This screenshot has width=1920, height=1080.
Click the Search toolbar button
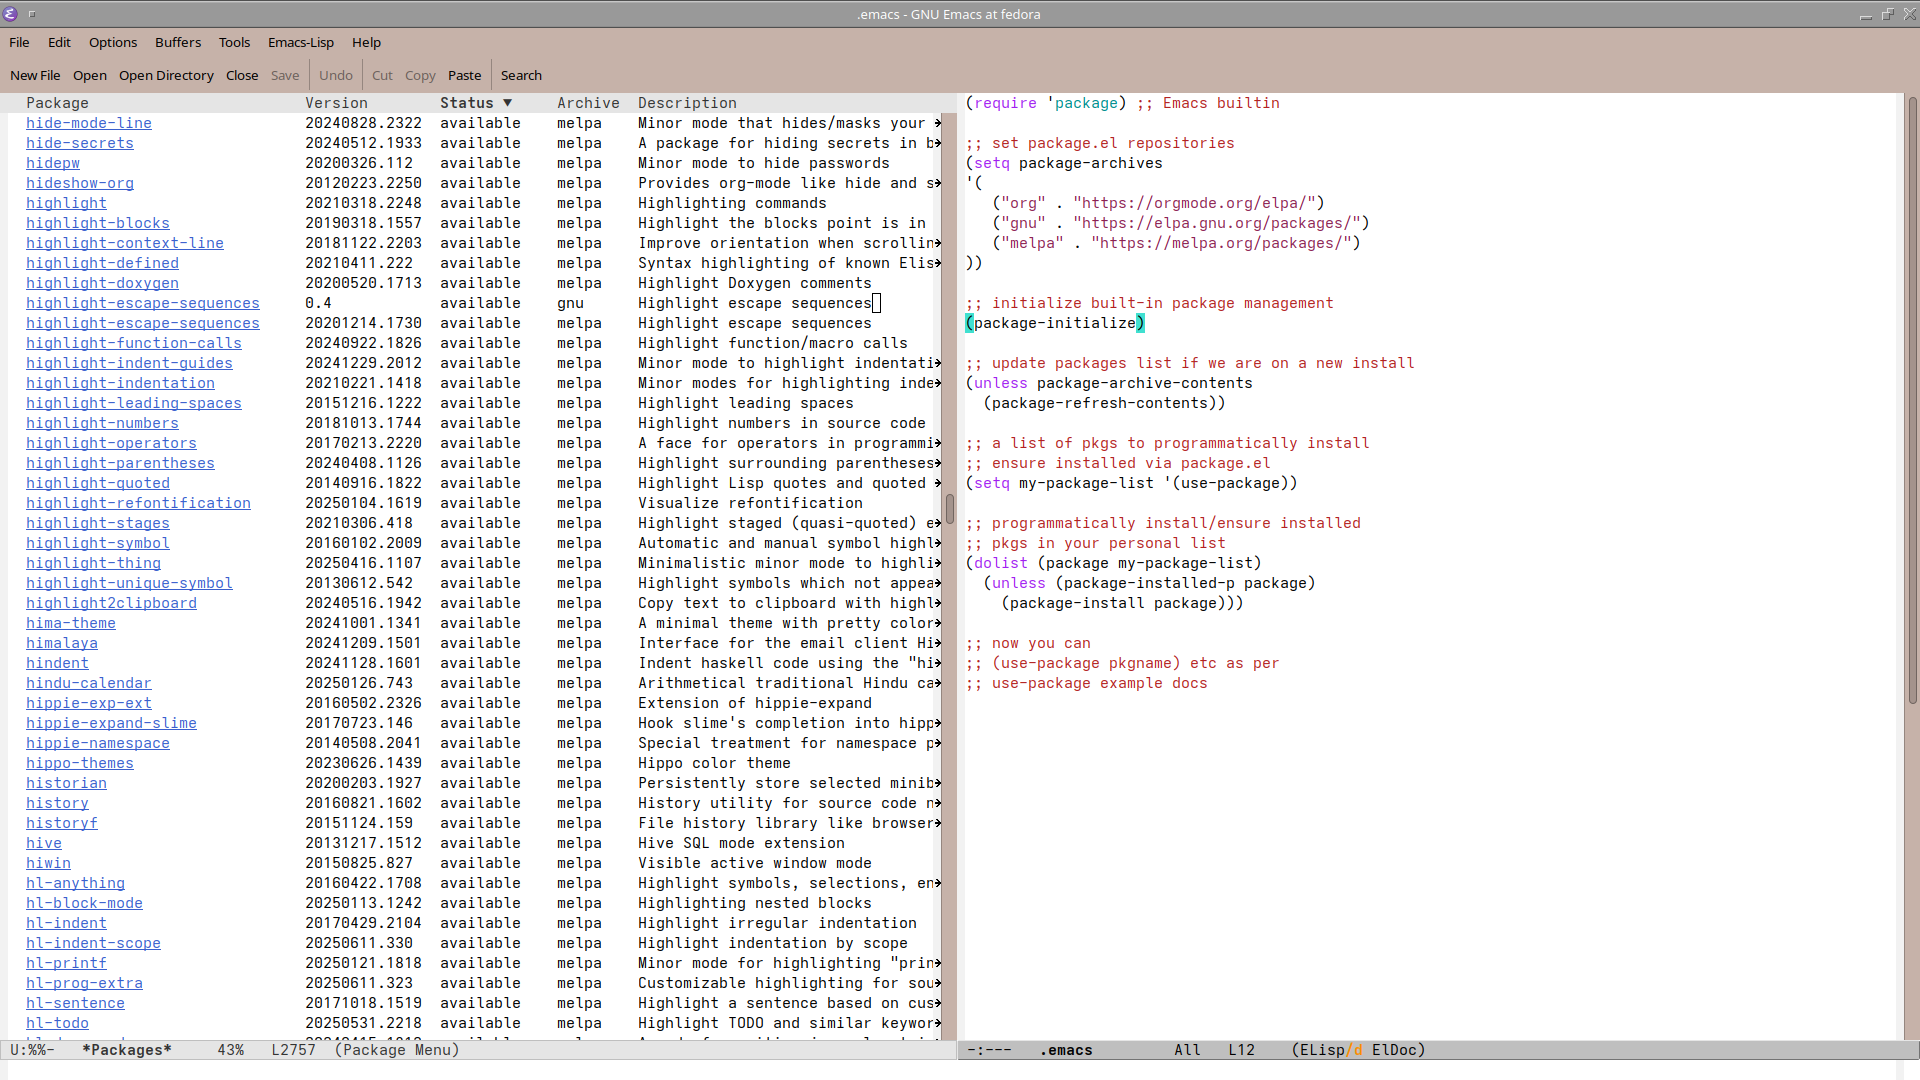(x=521, y=75)
